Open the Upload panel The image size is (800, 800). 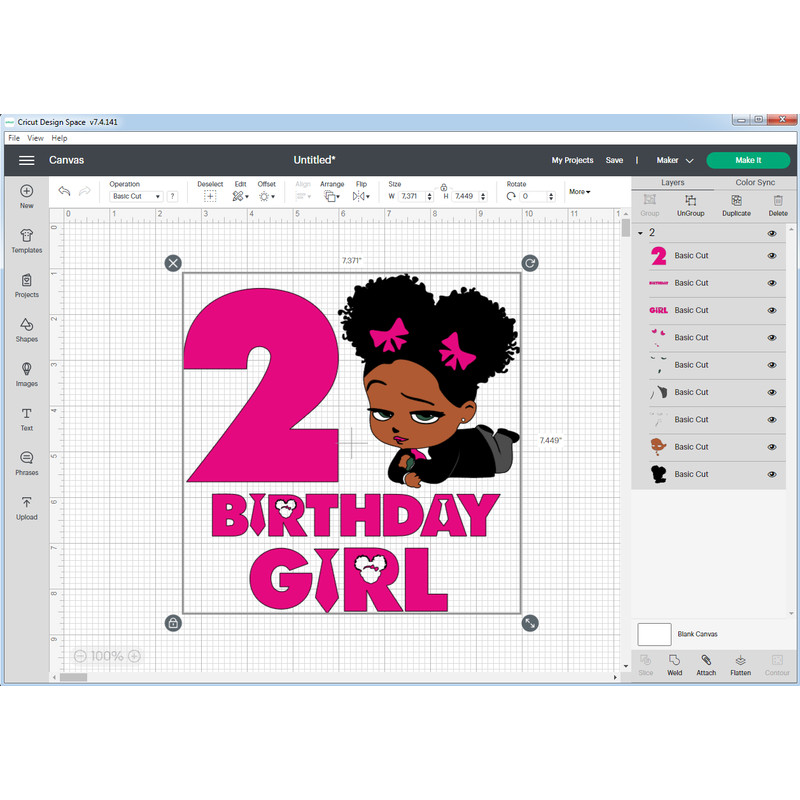coord(27,510)
